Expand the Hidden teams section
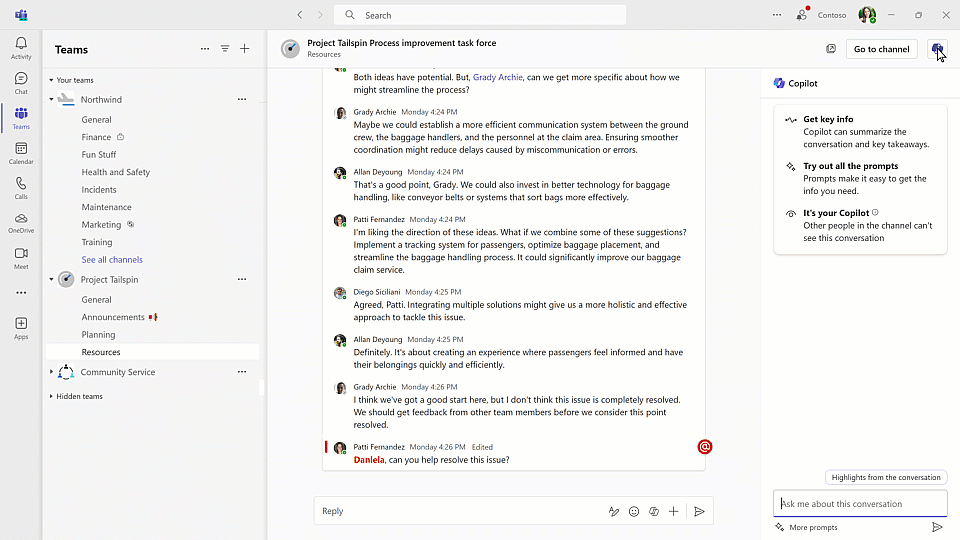The width and height of the screenshot is (960, 540). point(51,396)
